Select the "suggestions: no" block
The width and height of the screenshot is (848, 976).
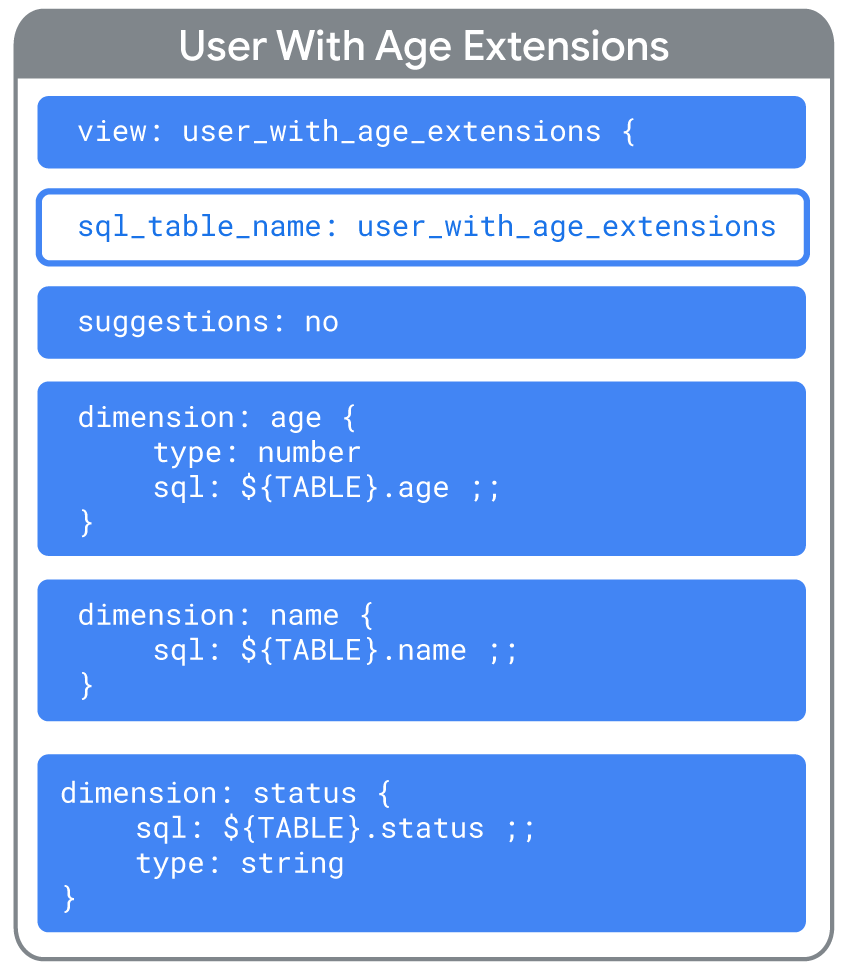[x=421, y=322]
